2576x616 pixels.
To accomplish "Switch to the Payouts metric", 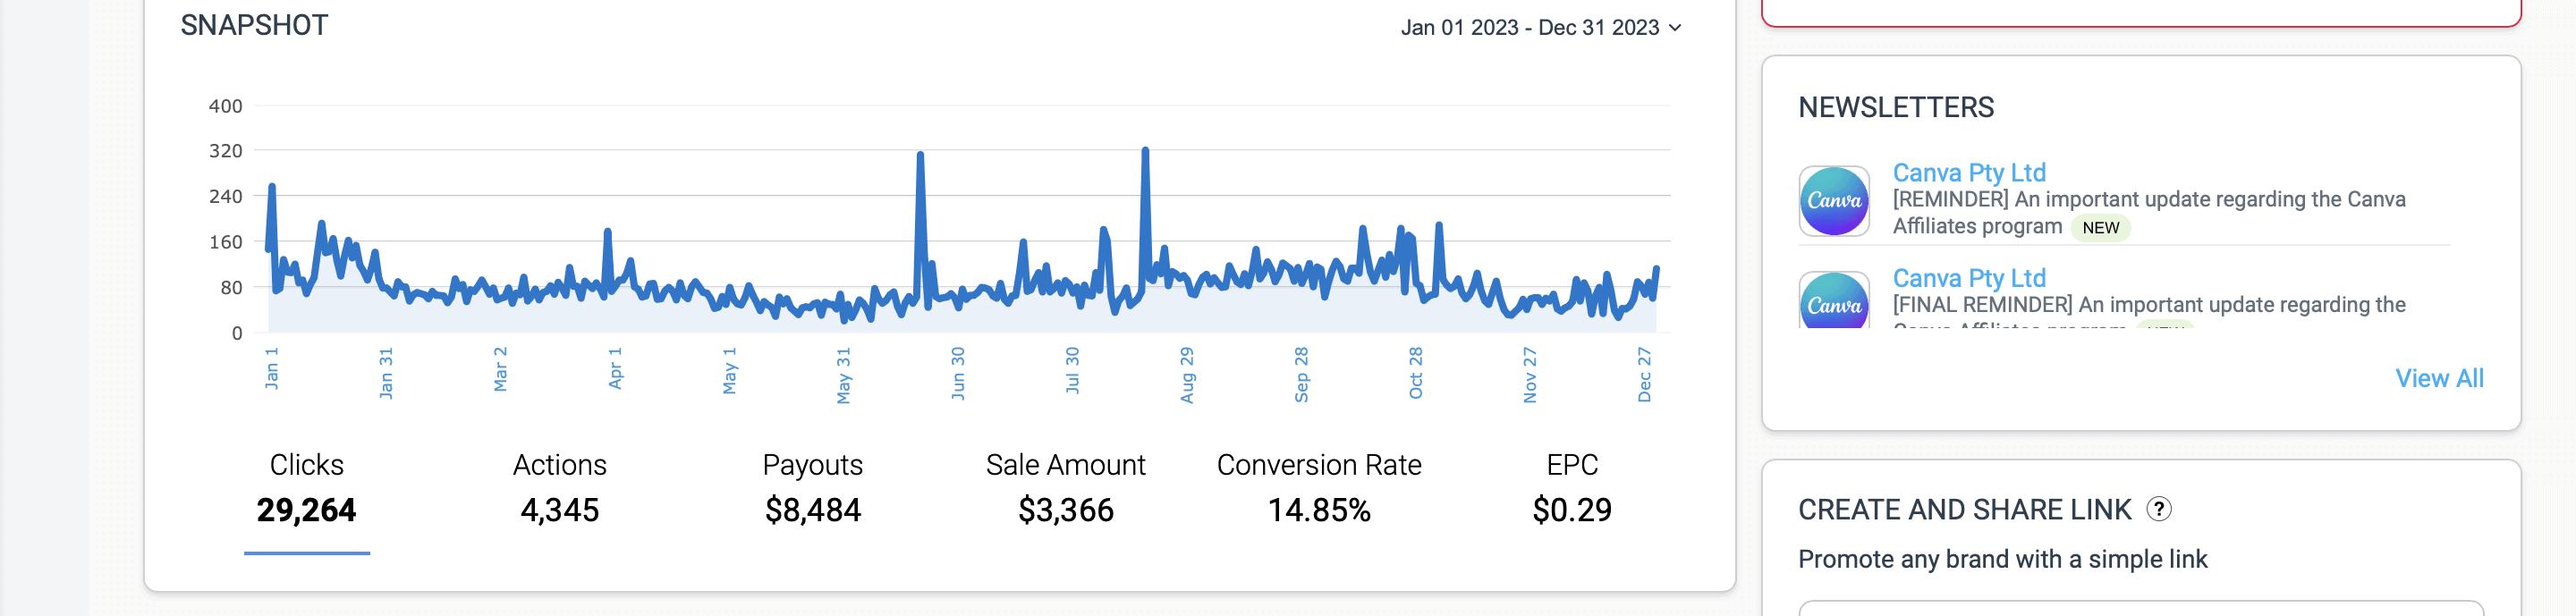I will (x=812, y=489).
